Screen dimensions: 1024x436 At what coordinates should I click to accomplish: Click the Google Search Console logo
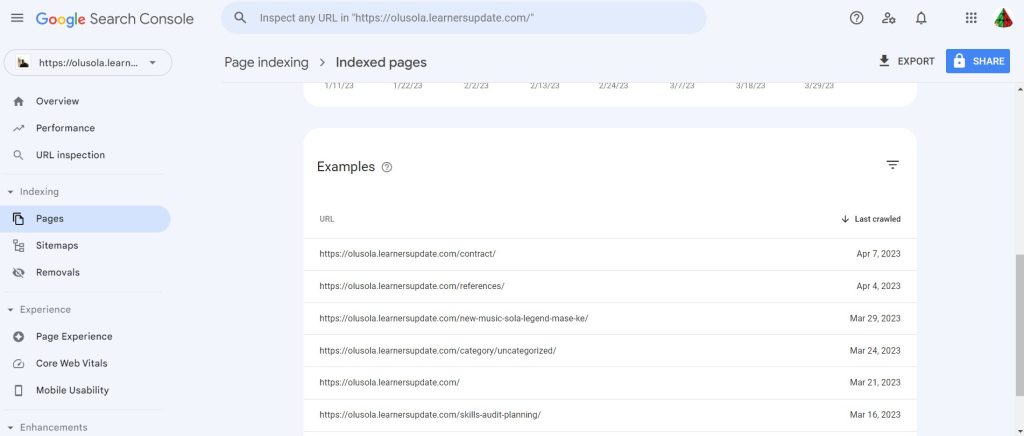click(115, 19)
